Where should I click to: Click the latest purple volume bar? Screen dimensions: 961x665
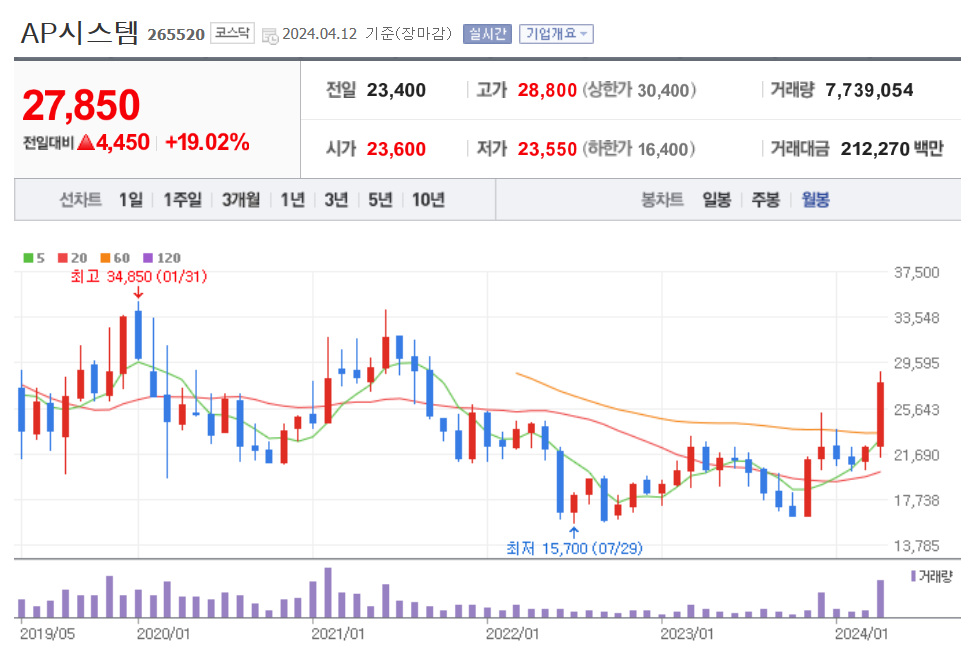point(881,598)
